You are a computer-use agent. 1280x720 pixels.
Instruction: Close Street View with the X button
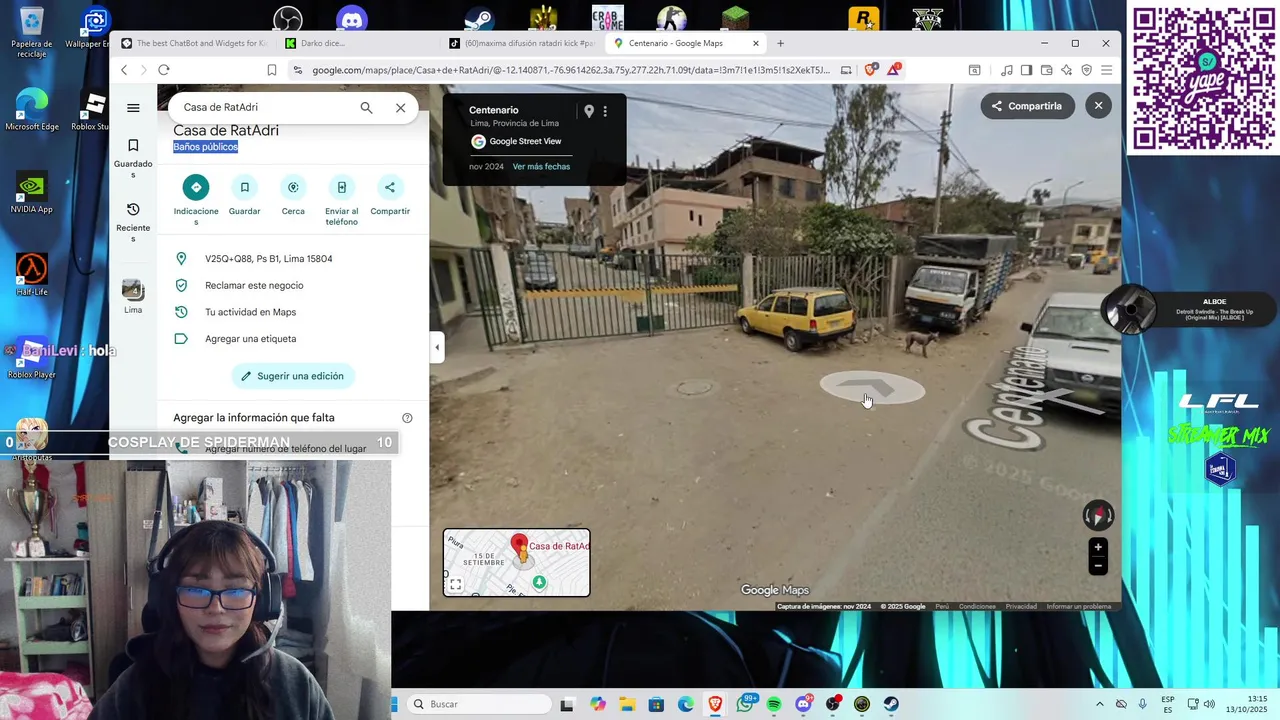pos(1098,106)
